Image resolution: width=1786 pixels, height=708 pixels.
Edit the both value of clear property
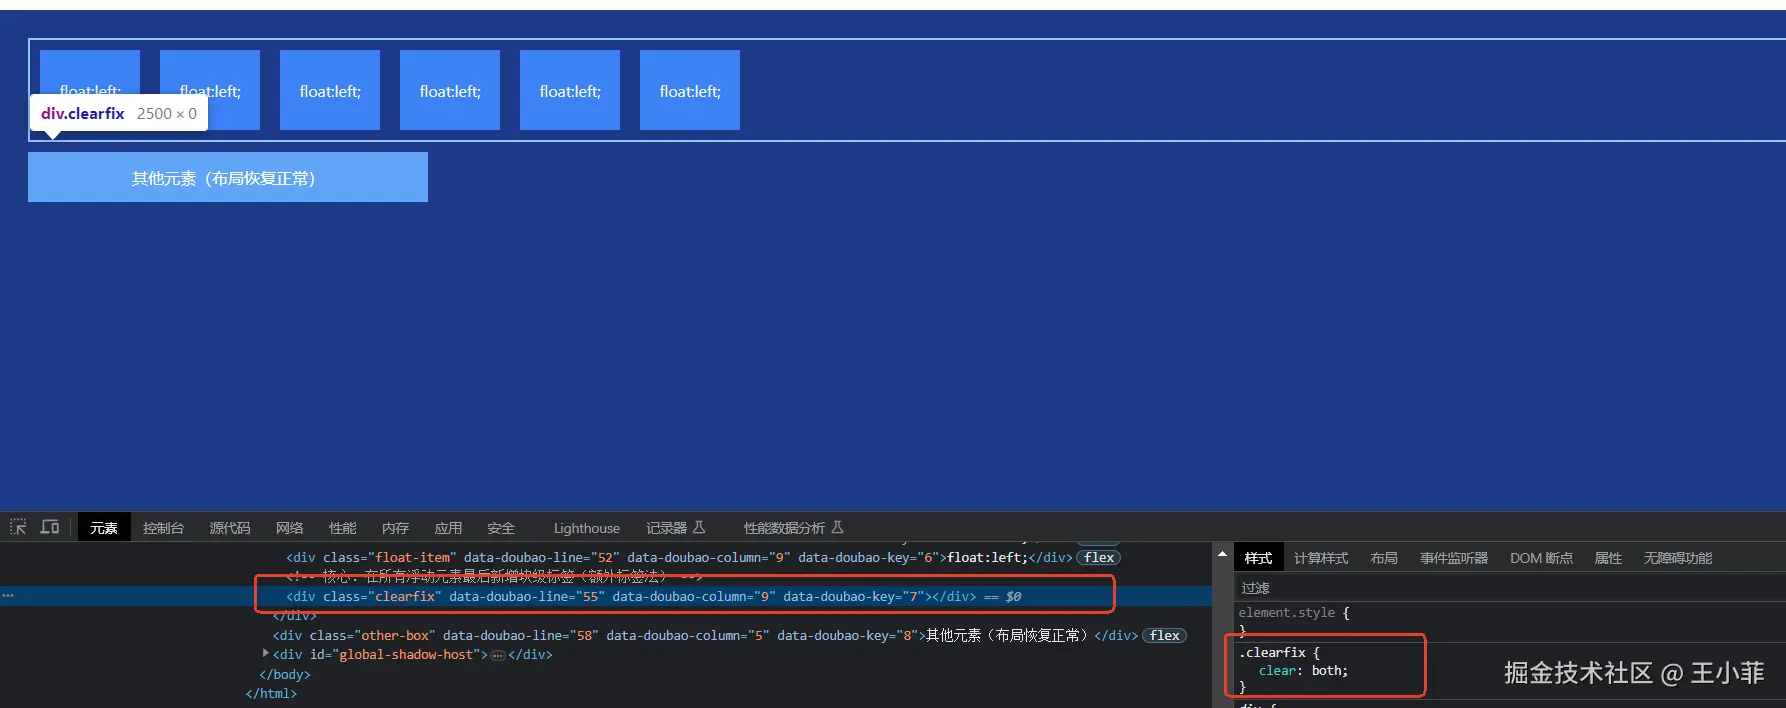point(1326,671)
